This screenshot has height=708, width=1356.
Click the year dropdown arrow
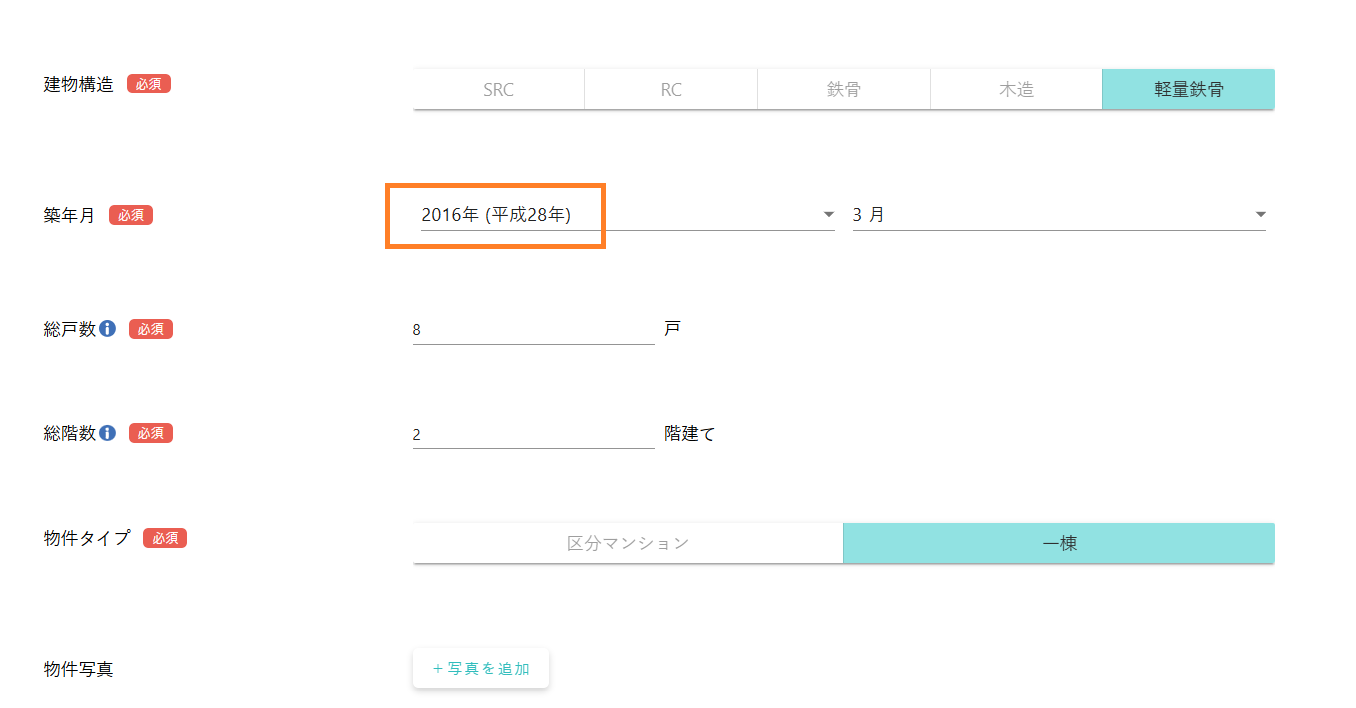828,215
